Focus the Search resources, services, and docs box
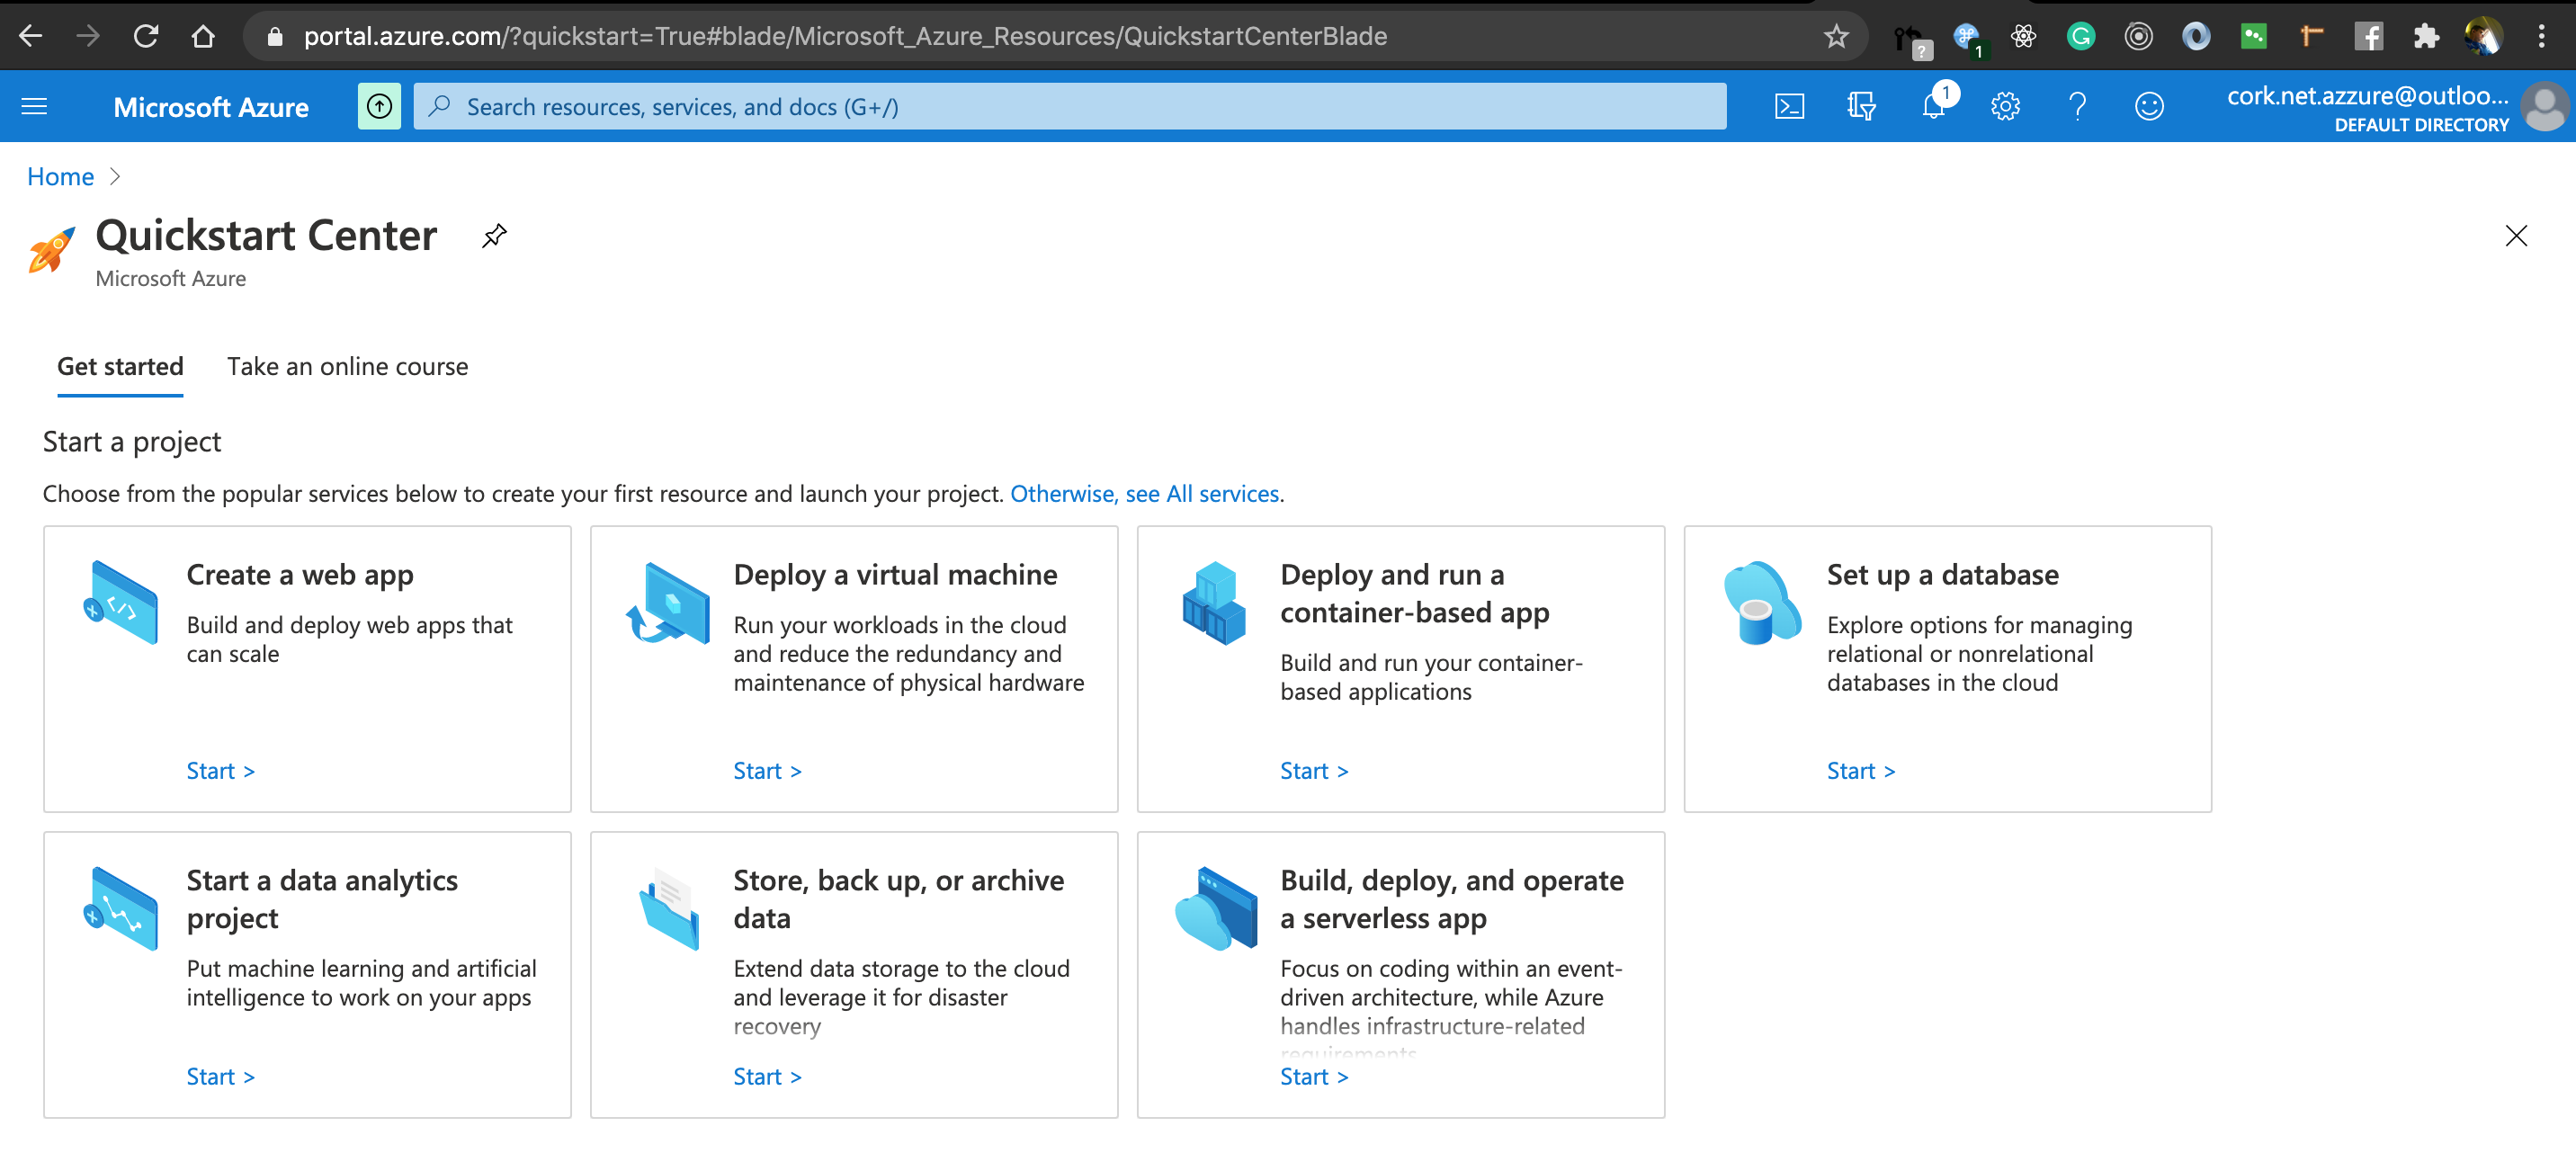 coord(1070,106)
